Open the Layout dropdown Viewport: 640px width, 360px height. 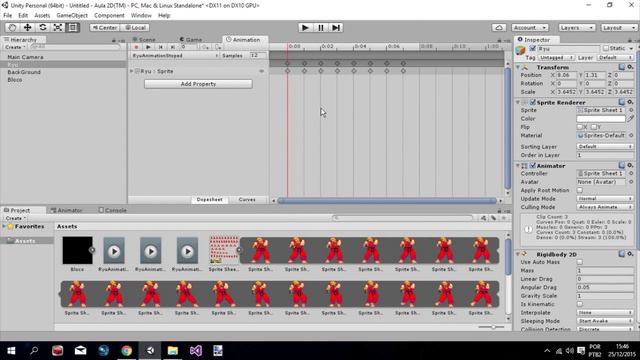pyautogui.click(x=619, y=27)
